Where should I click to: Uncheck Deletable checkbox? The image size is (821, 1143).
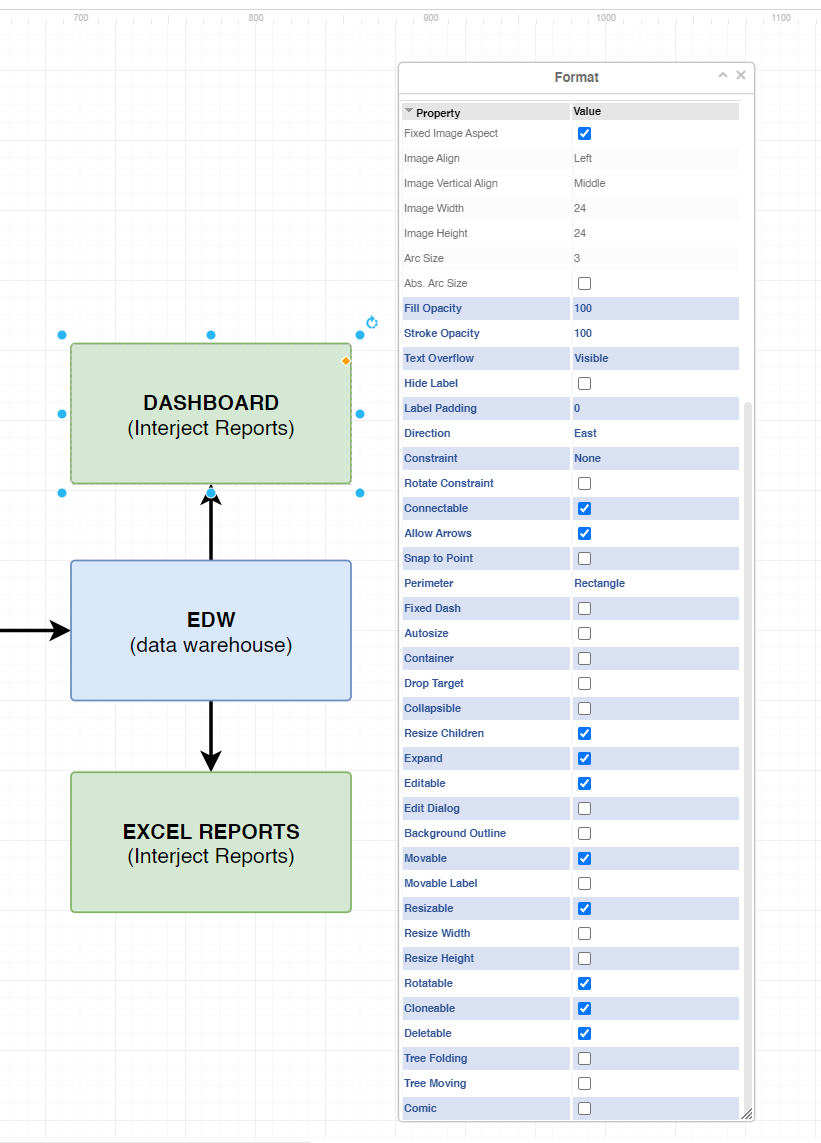(585, 1034)
